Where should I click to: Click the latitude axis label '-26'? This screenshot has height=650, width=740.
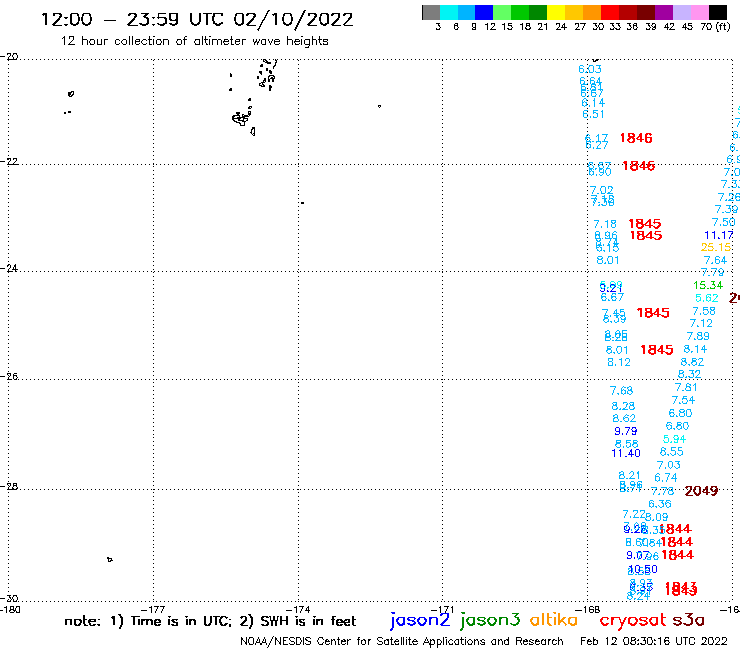(9, 376)
